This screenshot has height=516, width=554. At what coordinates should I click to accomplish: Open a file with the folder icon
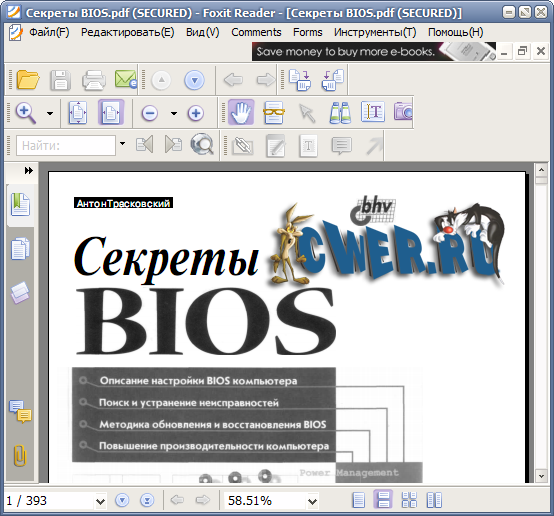(28, 80)
